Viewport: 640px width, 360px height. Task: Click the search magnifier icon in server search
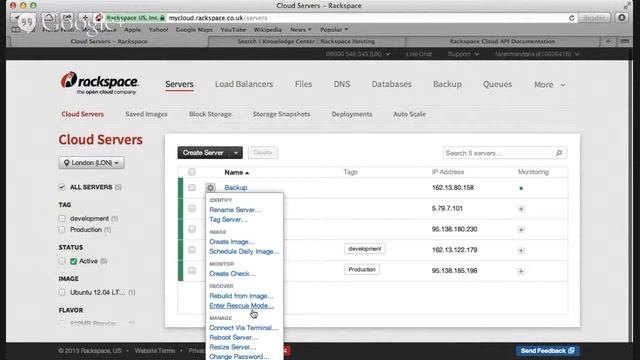click(x=559, y=153)
